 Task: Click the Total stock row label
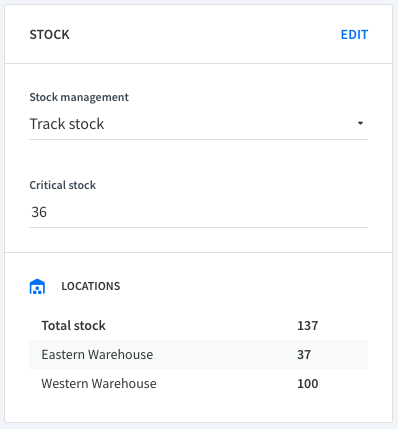click(x=73, y=326)
